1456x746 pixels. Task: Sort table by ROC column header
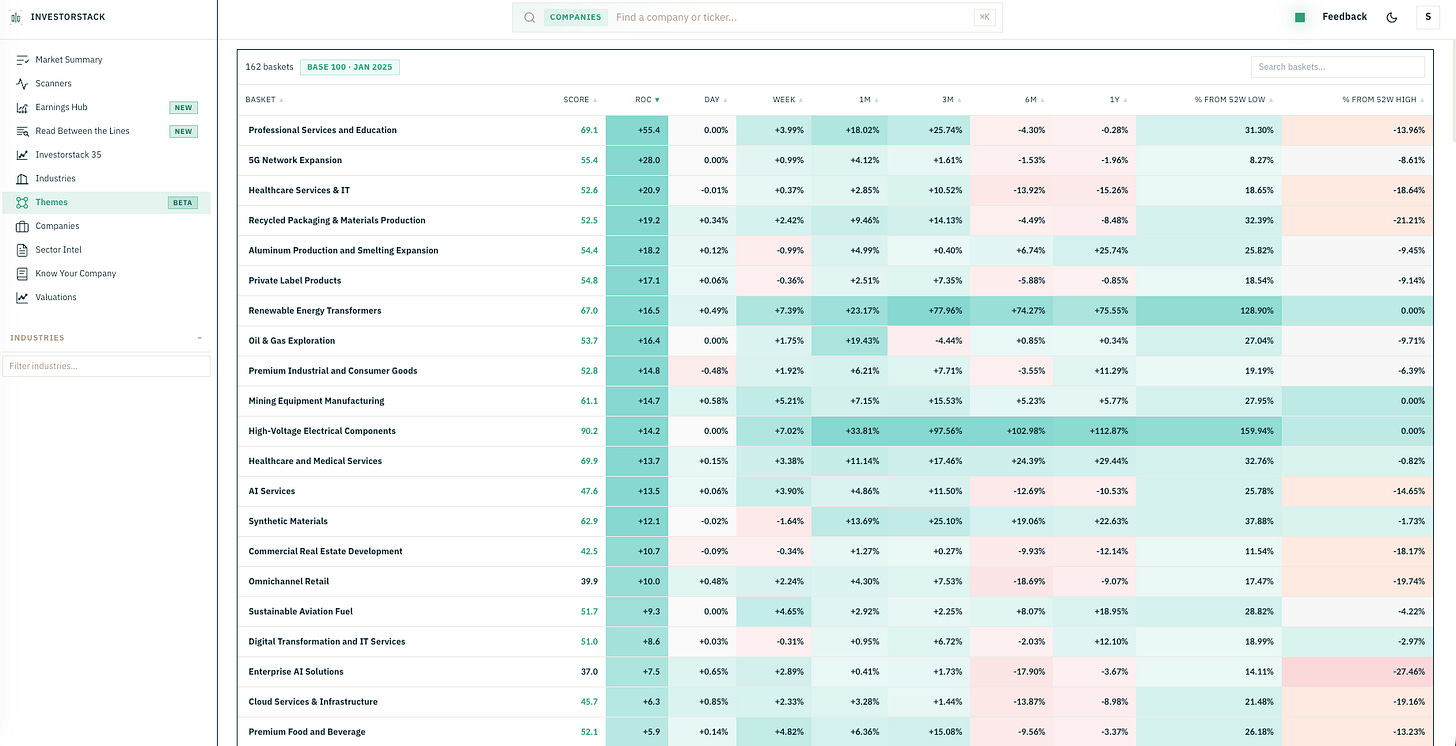tap(647, 100)
